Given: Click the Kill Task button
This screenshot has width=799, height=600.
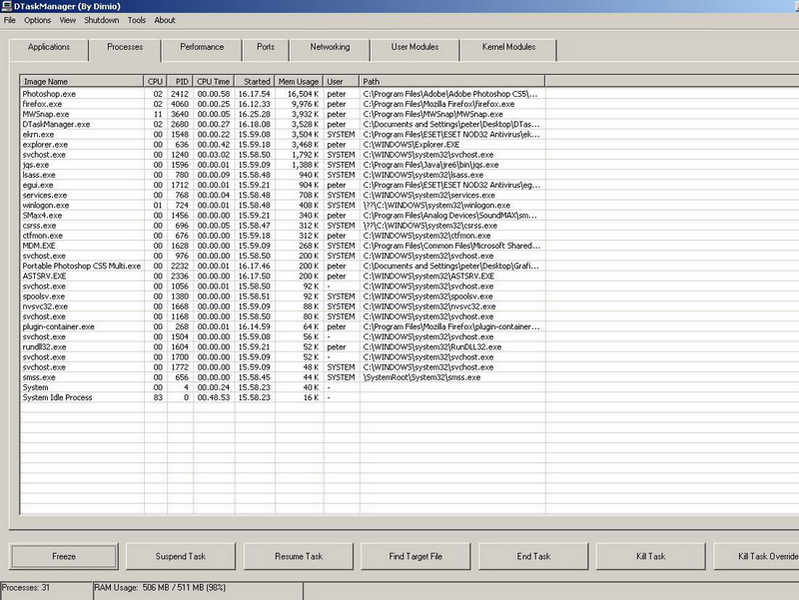Looking at the screenshot, I should 651,556.
